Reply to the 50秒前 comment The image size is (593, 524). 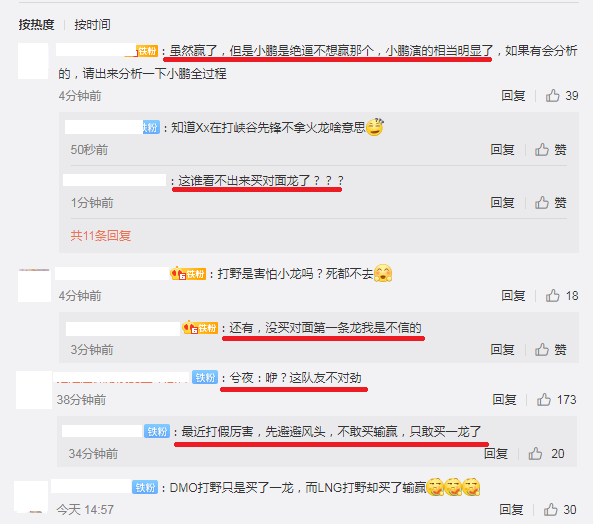tap(502, 150)
